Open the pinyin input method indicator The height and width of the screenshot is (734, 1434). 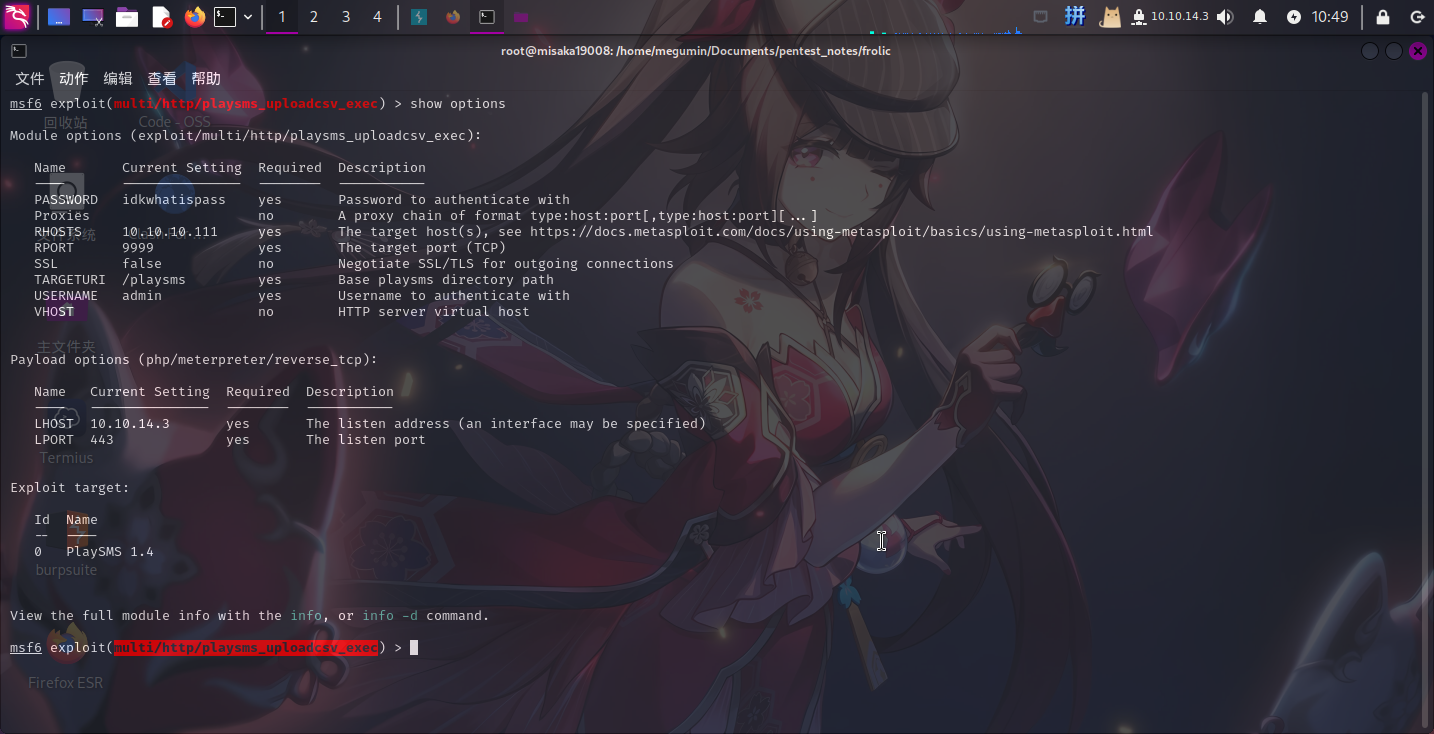point(1075,16)
